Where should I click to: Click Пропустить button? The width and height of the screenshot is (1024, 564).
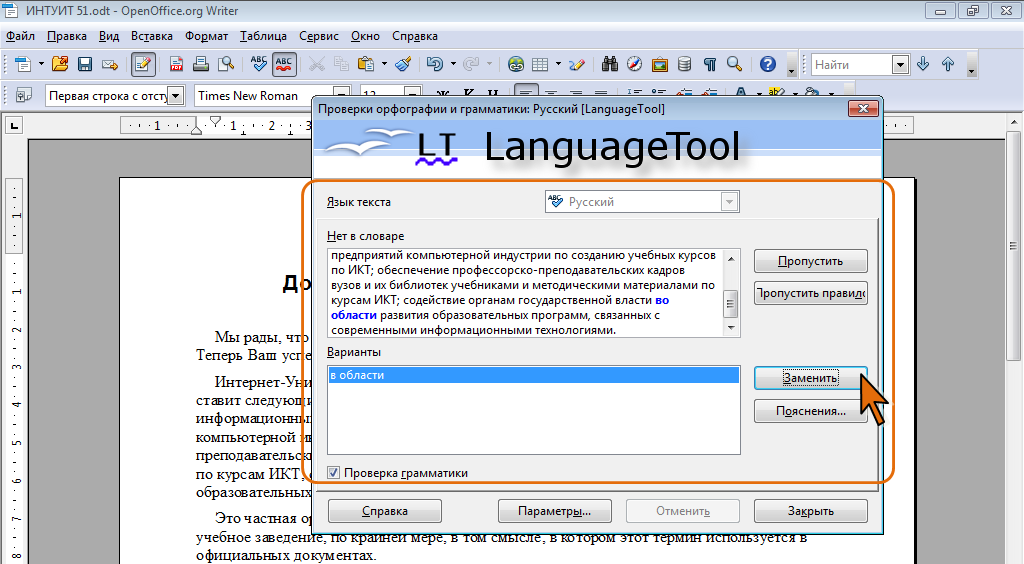click(x=810, y=261)
